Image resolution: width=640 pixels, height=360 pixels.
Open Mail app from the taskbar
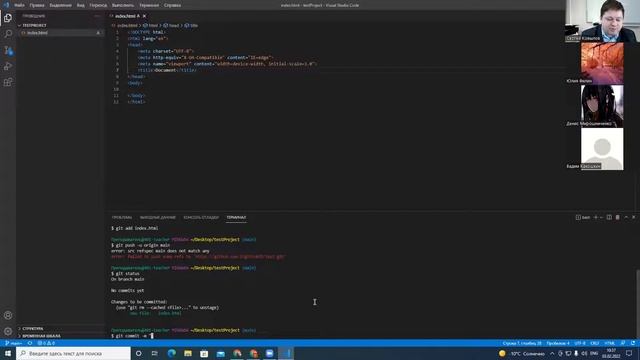tap(220, 353)
